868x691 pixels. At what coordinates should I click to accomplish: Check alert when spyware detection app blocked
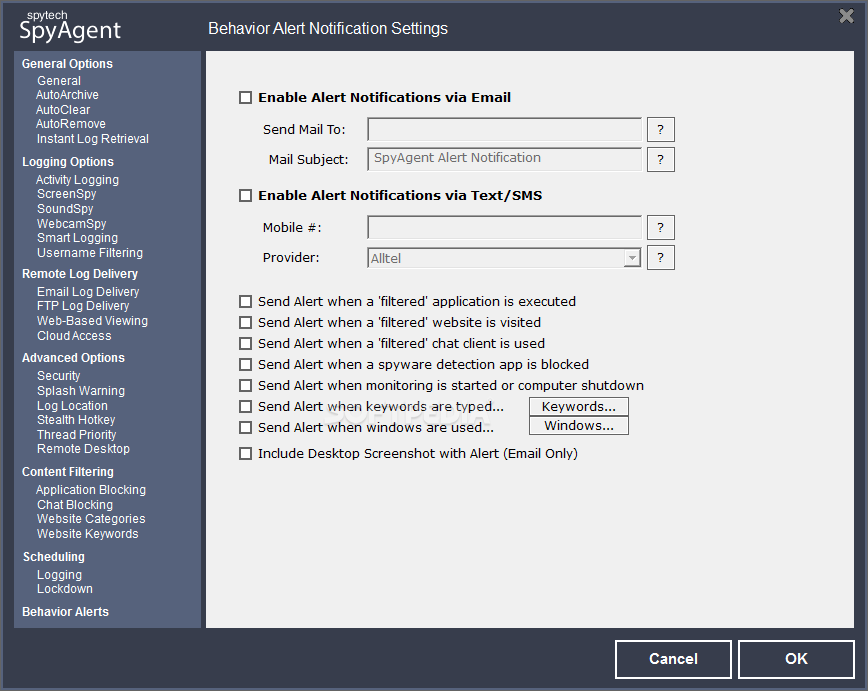245,365
